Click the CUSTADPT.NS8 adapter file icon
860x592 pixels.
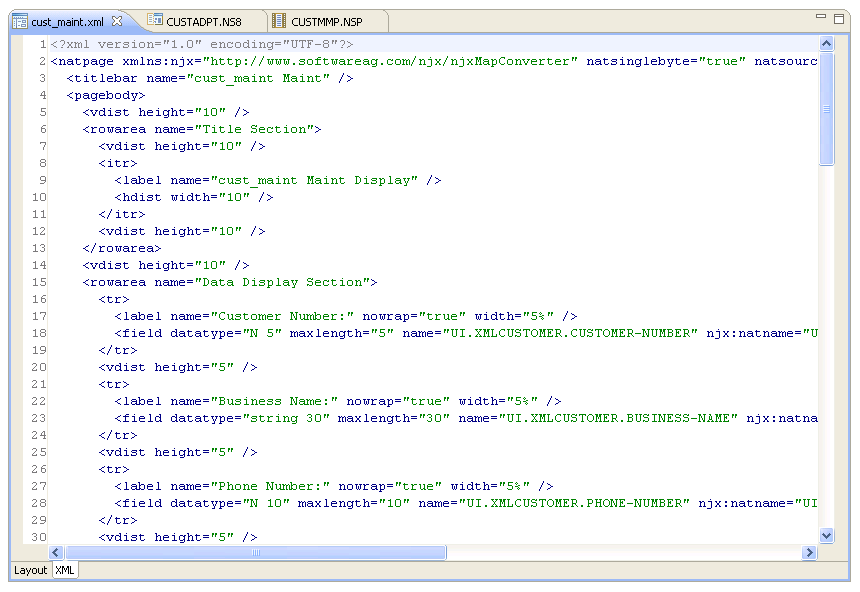pos(155,21)
